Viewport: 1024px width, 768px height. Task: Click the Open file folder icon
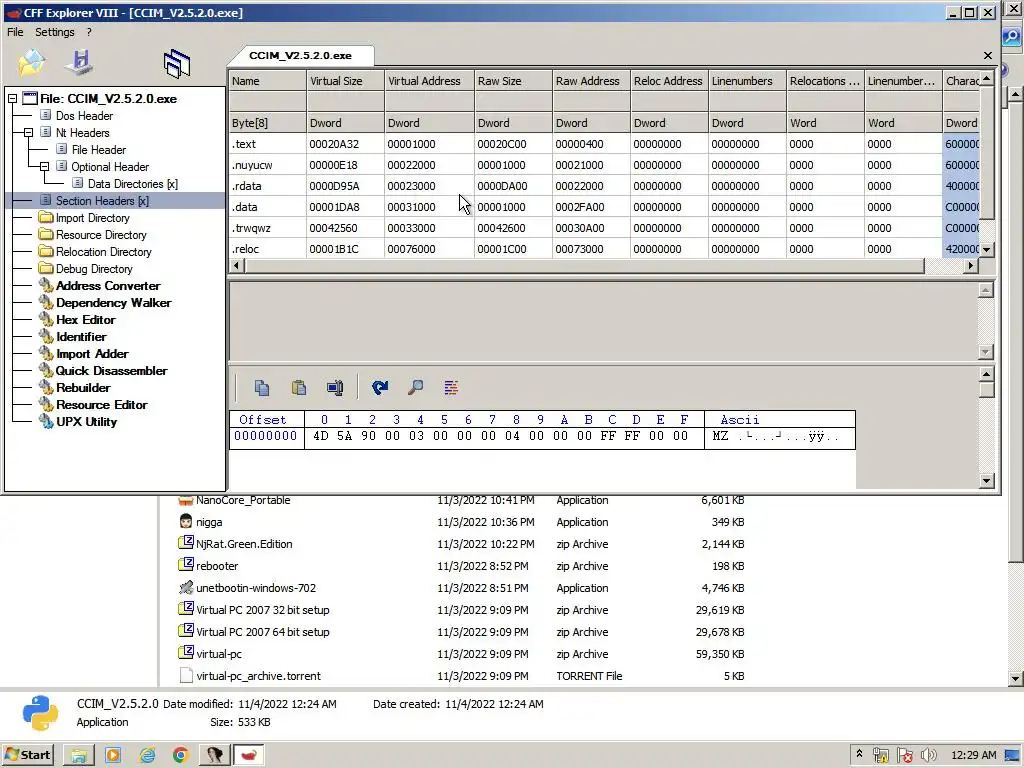pos(31,63)
